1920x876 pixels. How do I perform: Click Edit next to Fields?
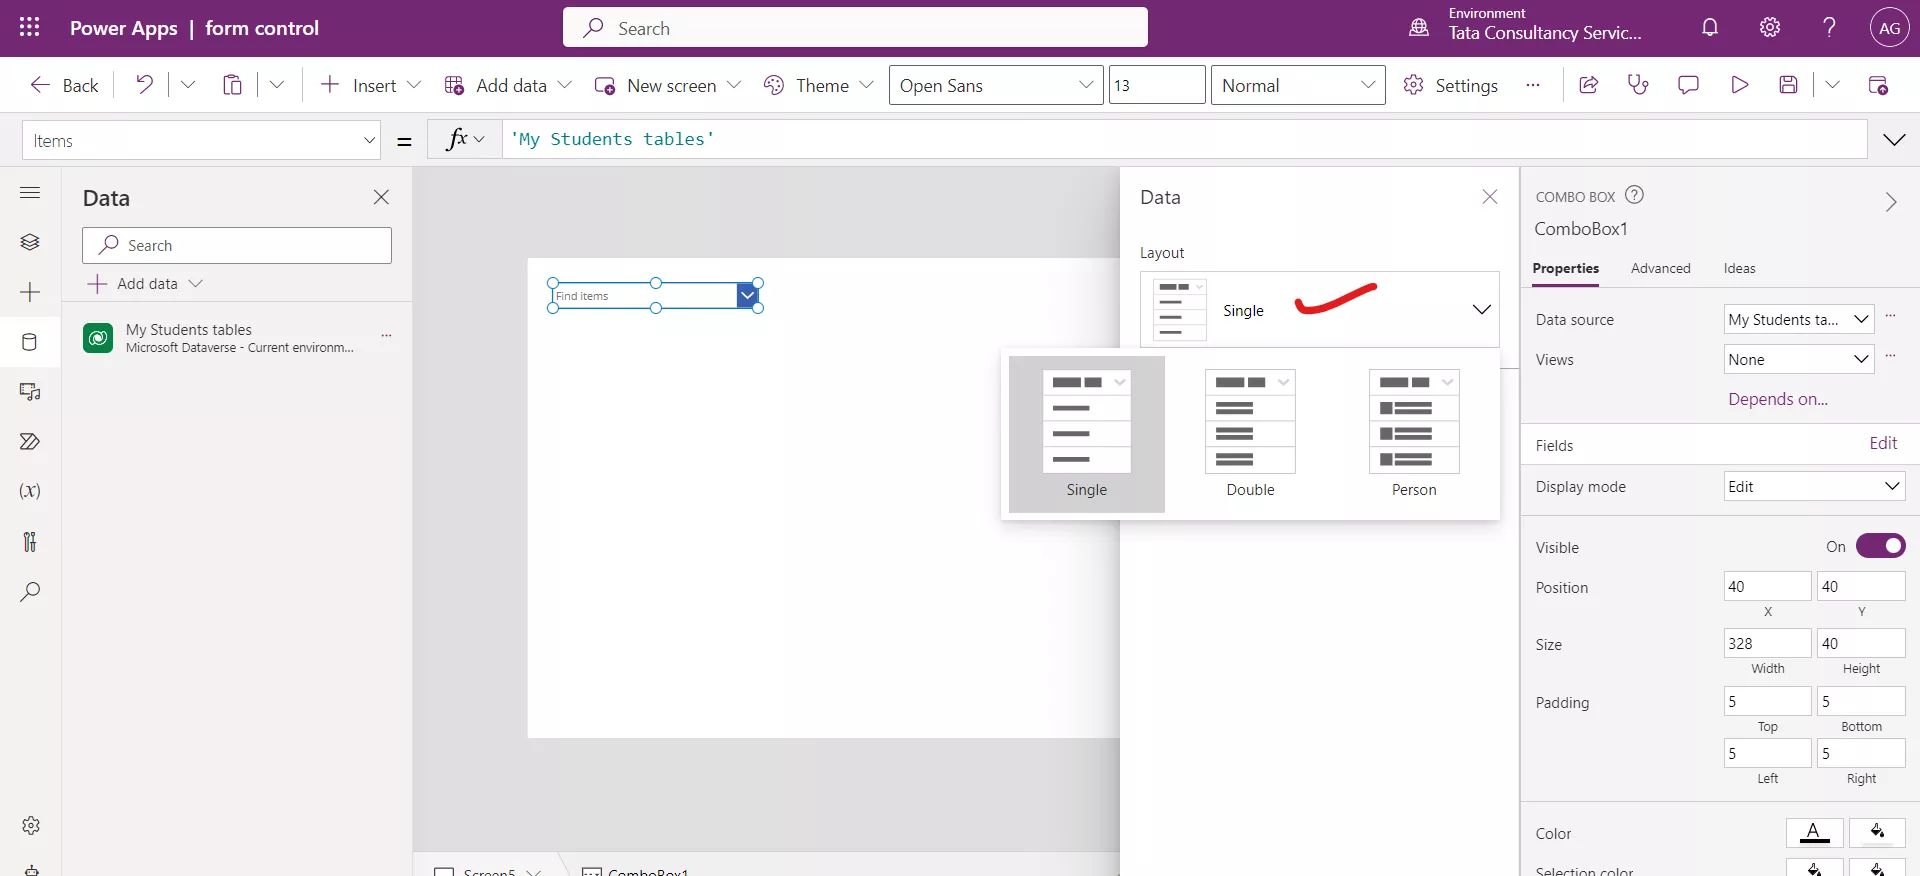tap(1883, 443)
